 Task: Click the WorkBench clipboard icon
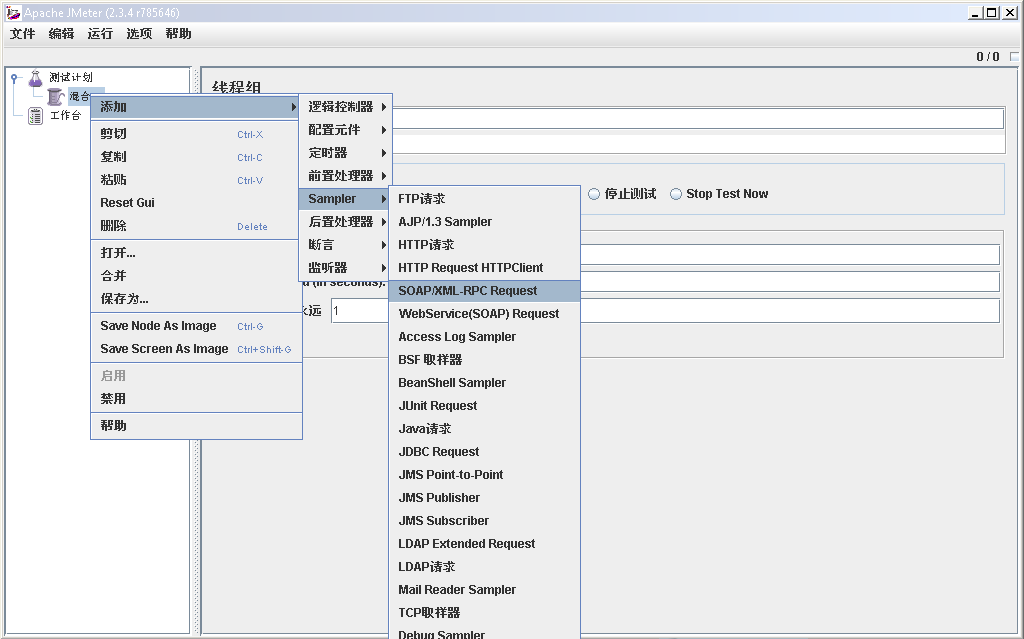[36, 116]
